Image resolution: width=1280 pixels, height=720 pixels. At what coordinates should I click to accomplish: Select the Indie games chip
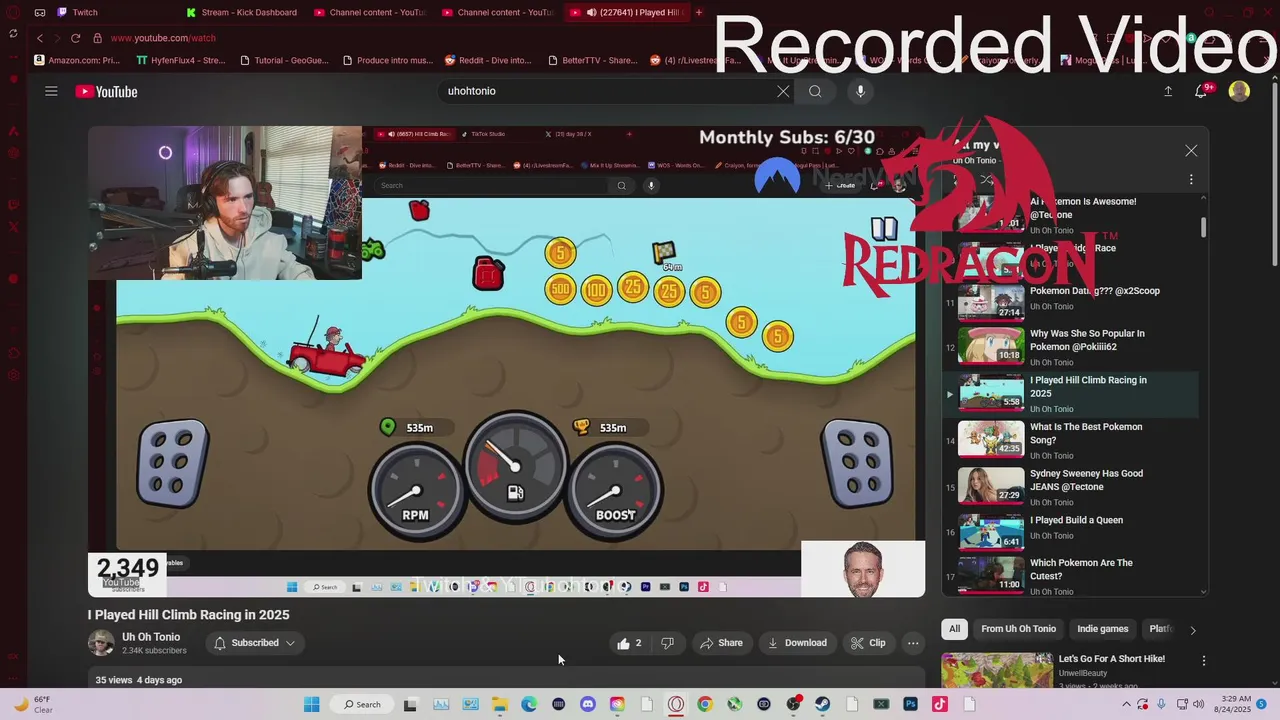click(1102, 629)
